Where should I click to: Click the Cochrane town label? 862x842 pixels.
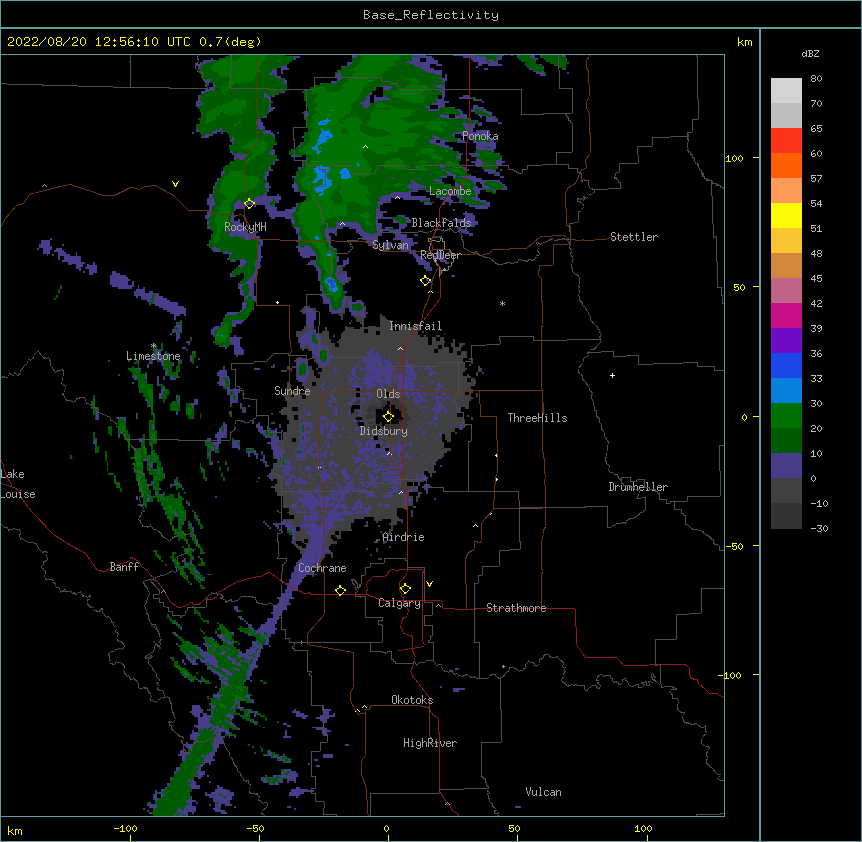tap(322, 568)
